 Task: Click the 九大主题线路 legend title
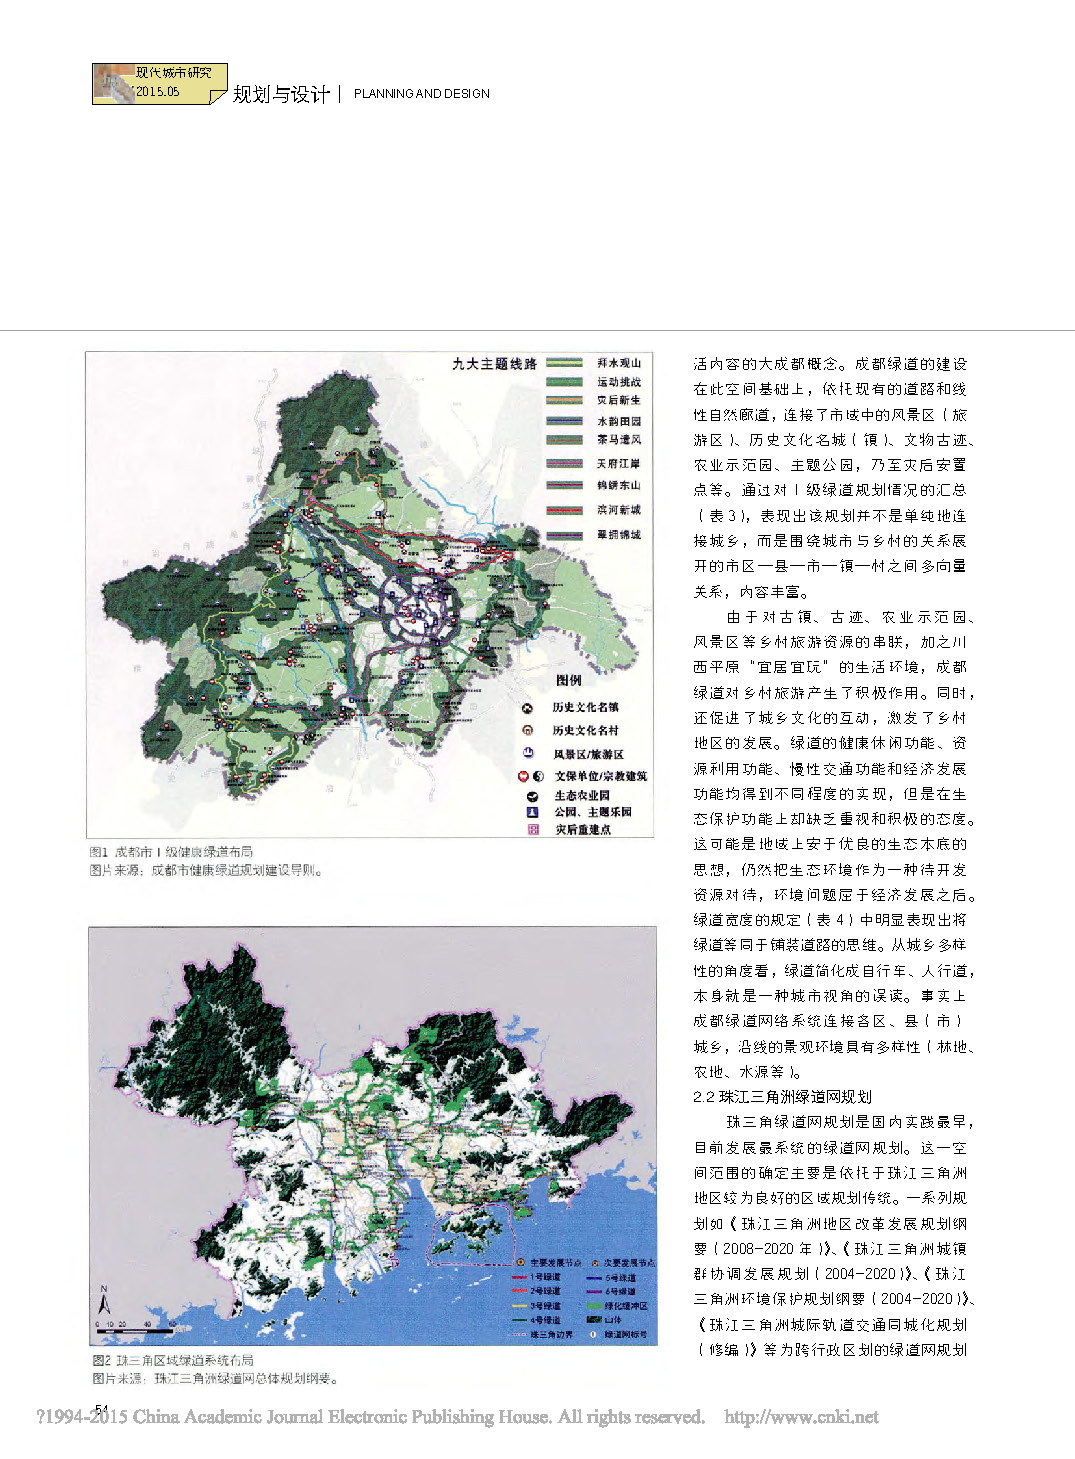coord(494,364)
